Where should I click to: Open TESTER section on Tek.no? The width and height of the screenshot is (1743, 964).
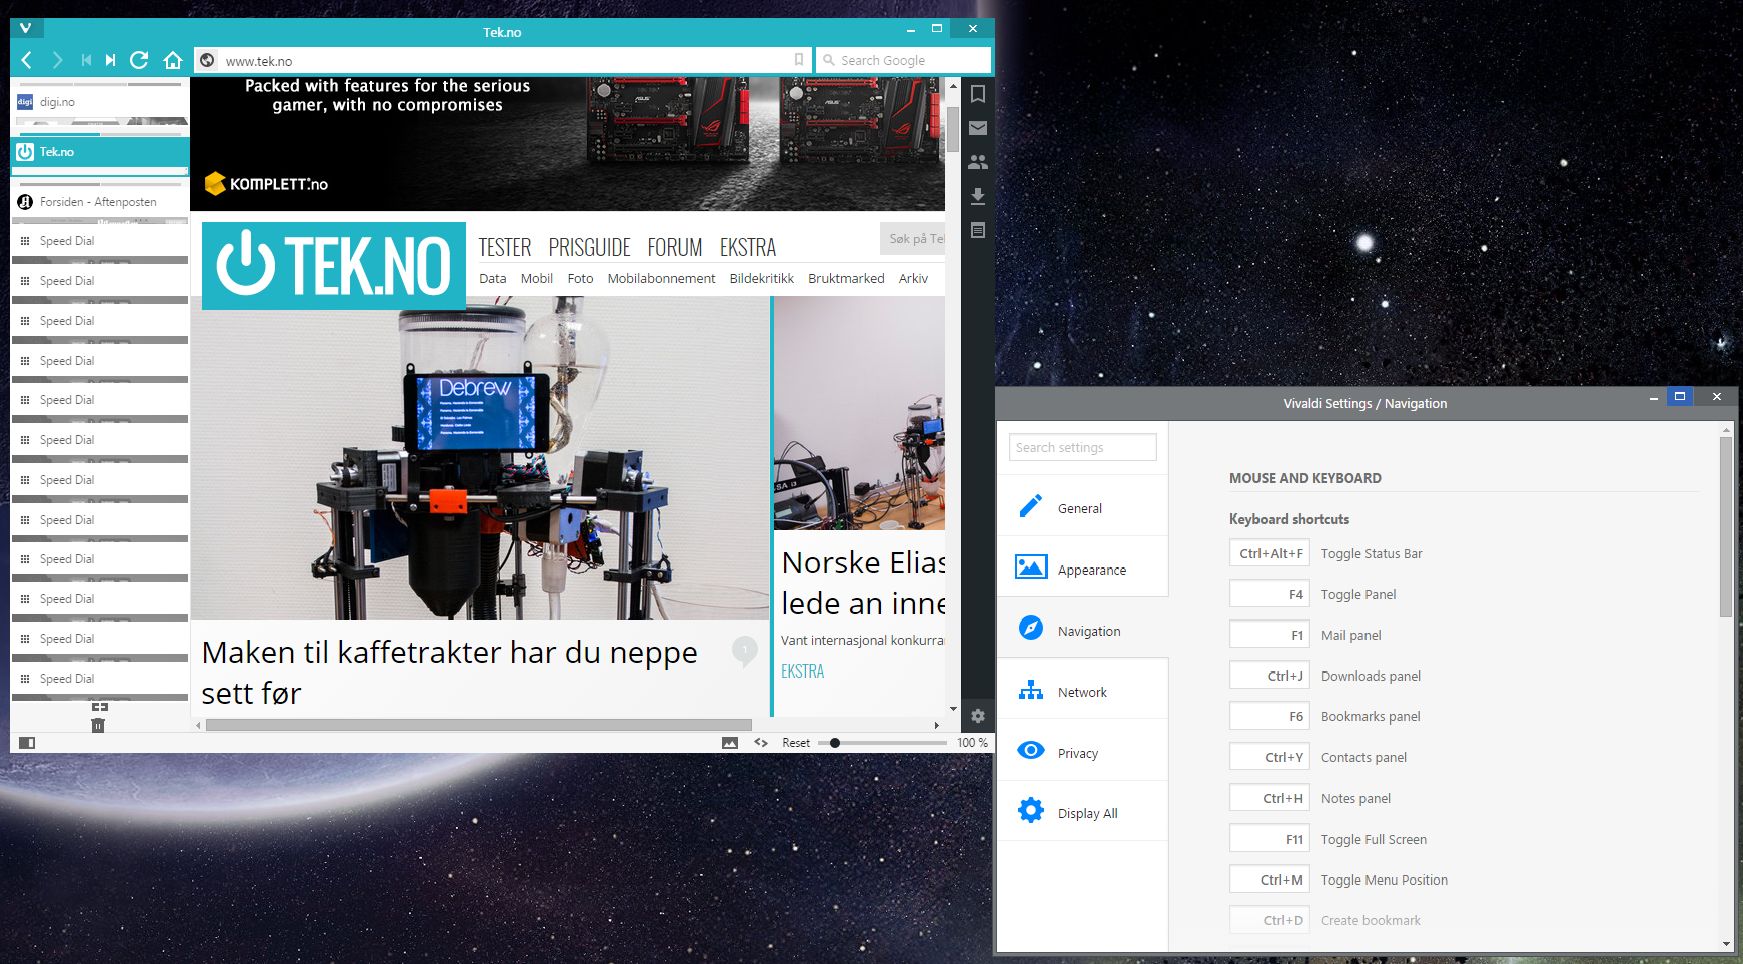point(505,247)
